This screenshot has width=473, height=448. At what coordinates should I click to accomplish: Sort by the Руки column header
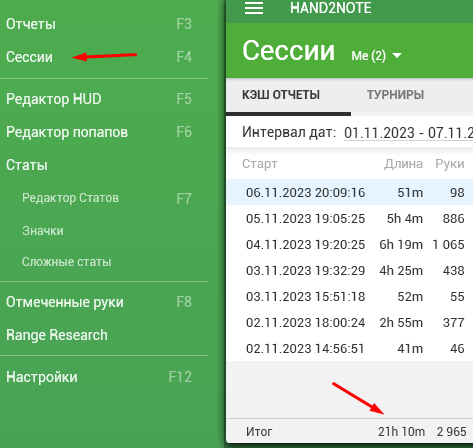point(450,164)
